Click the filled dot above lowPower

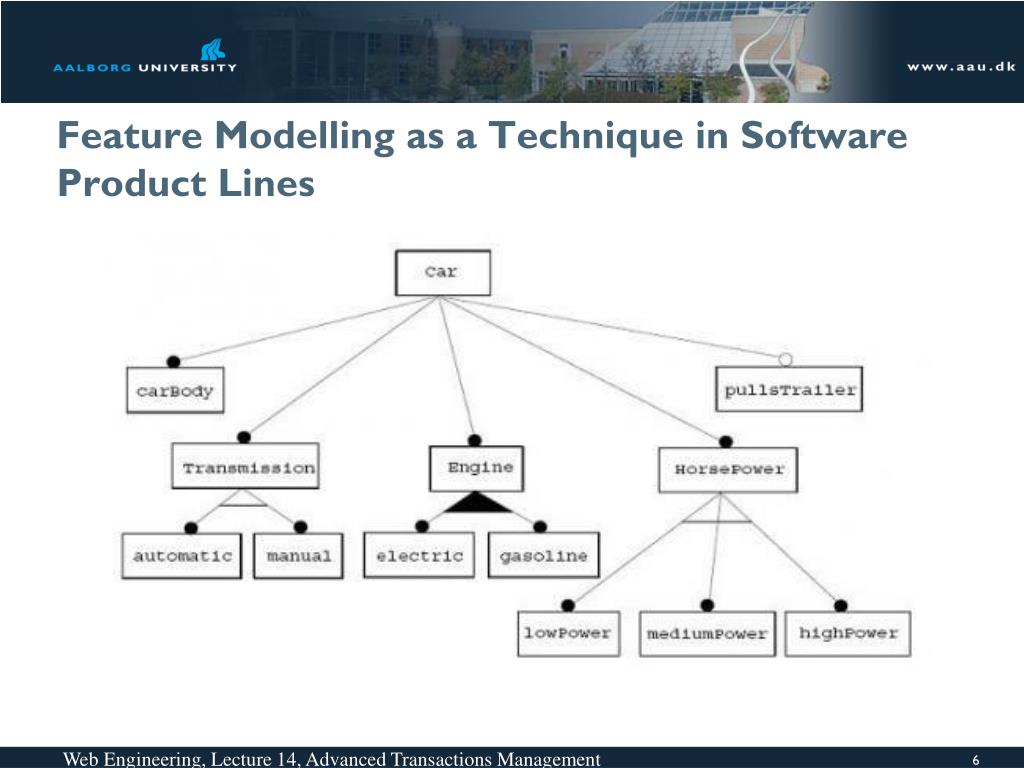[568, 605]
